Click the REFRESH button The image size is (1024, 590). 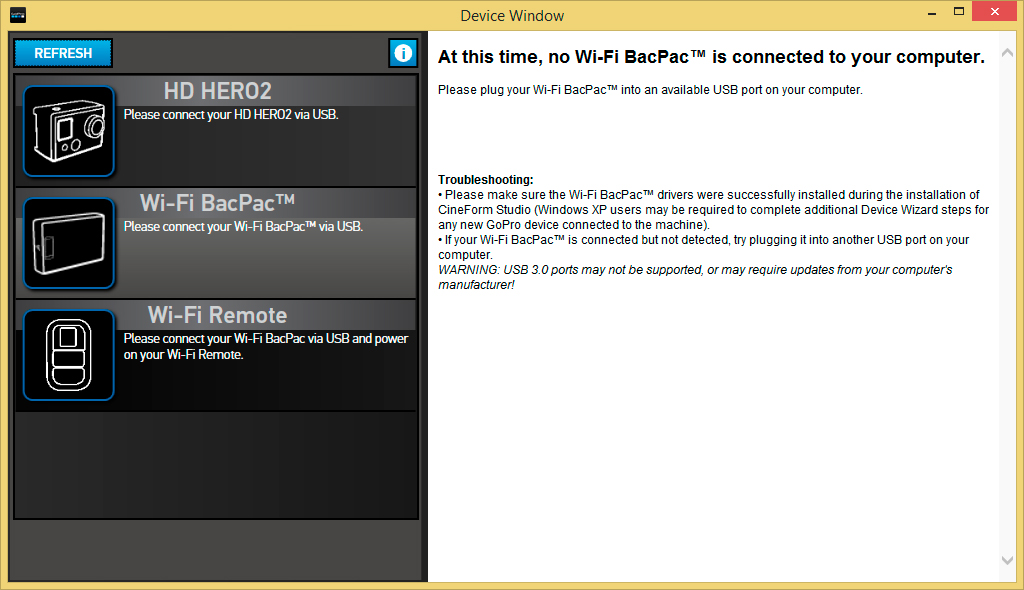pyautogui.click(x=63, y=53)
